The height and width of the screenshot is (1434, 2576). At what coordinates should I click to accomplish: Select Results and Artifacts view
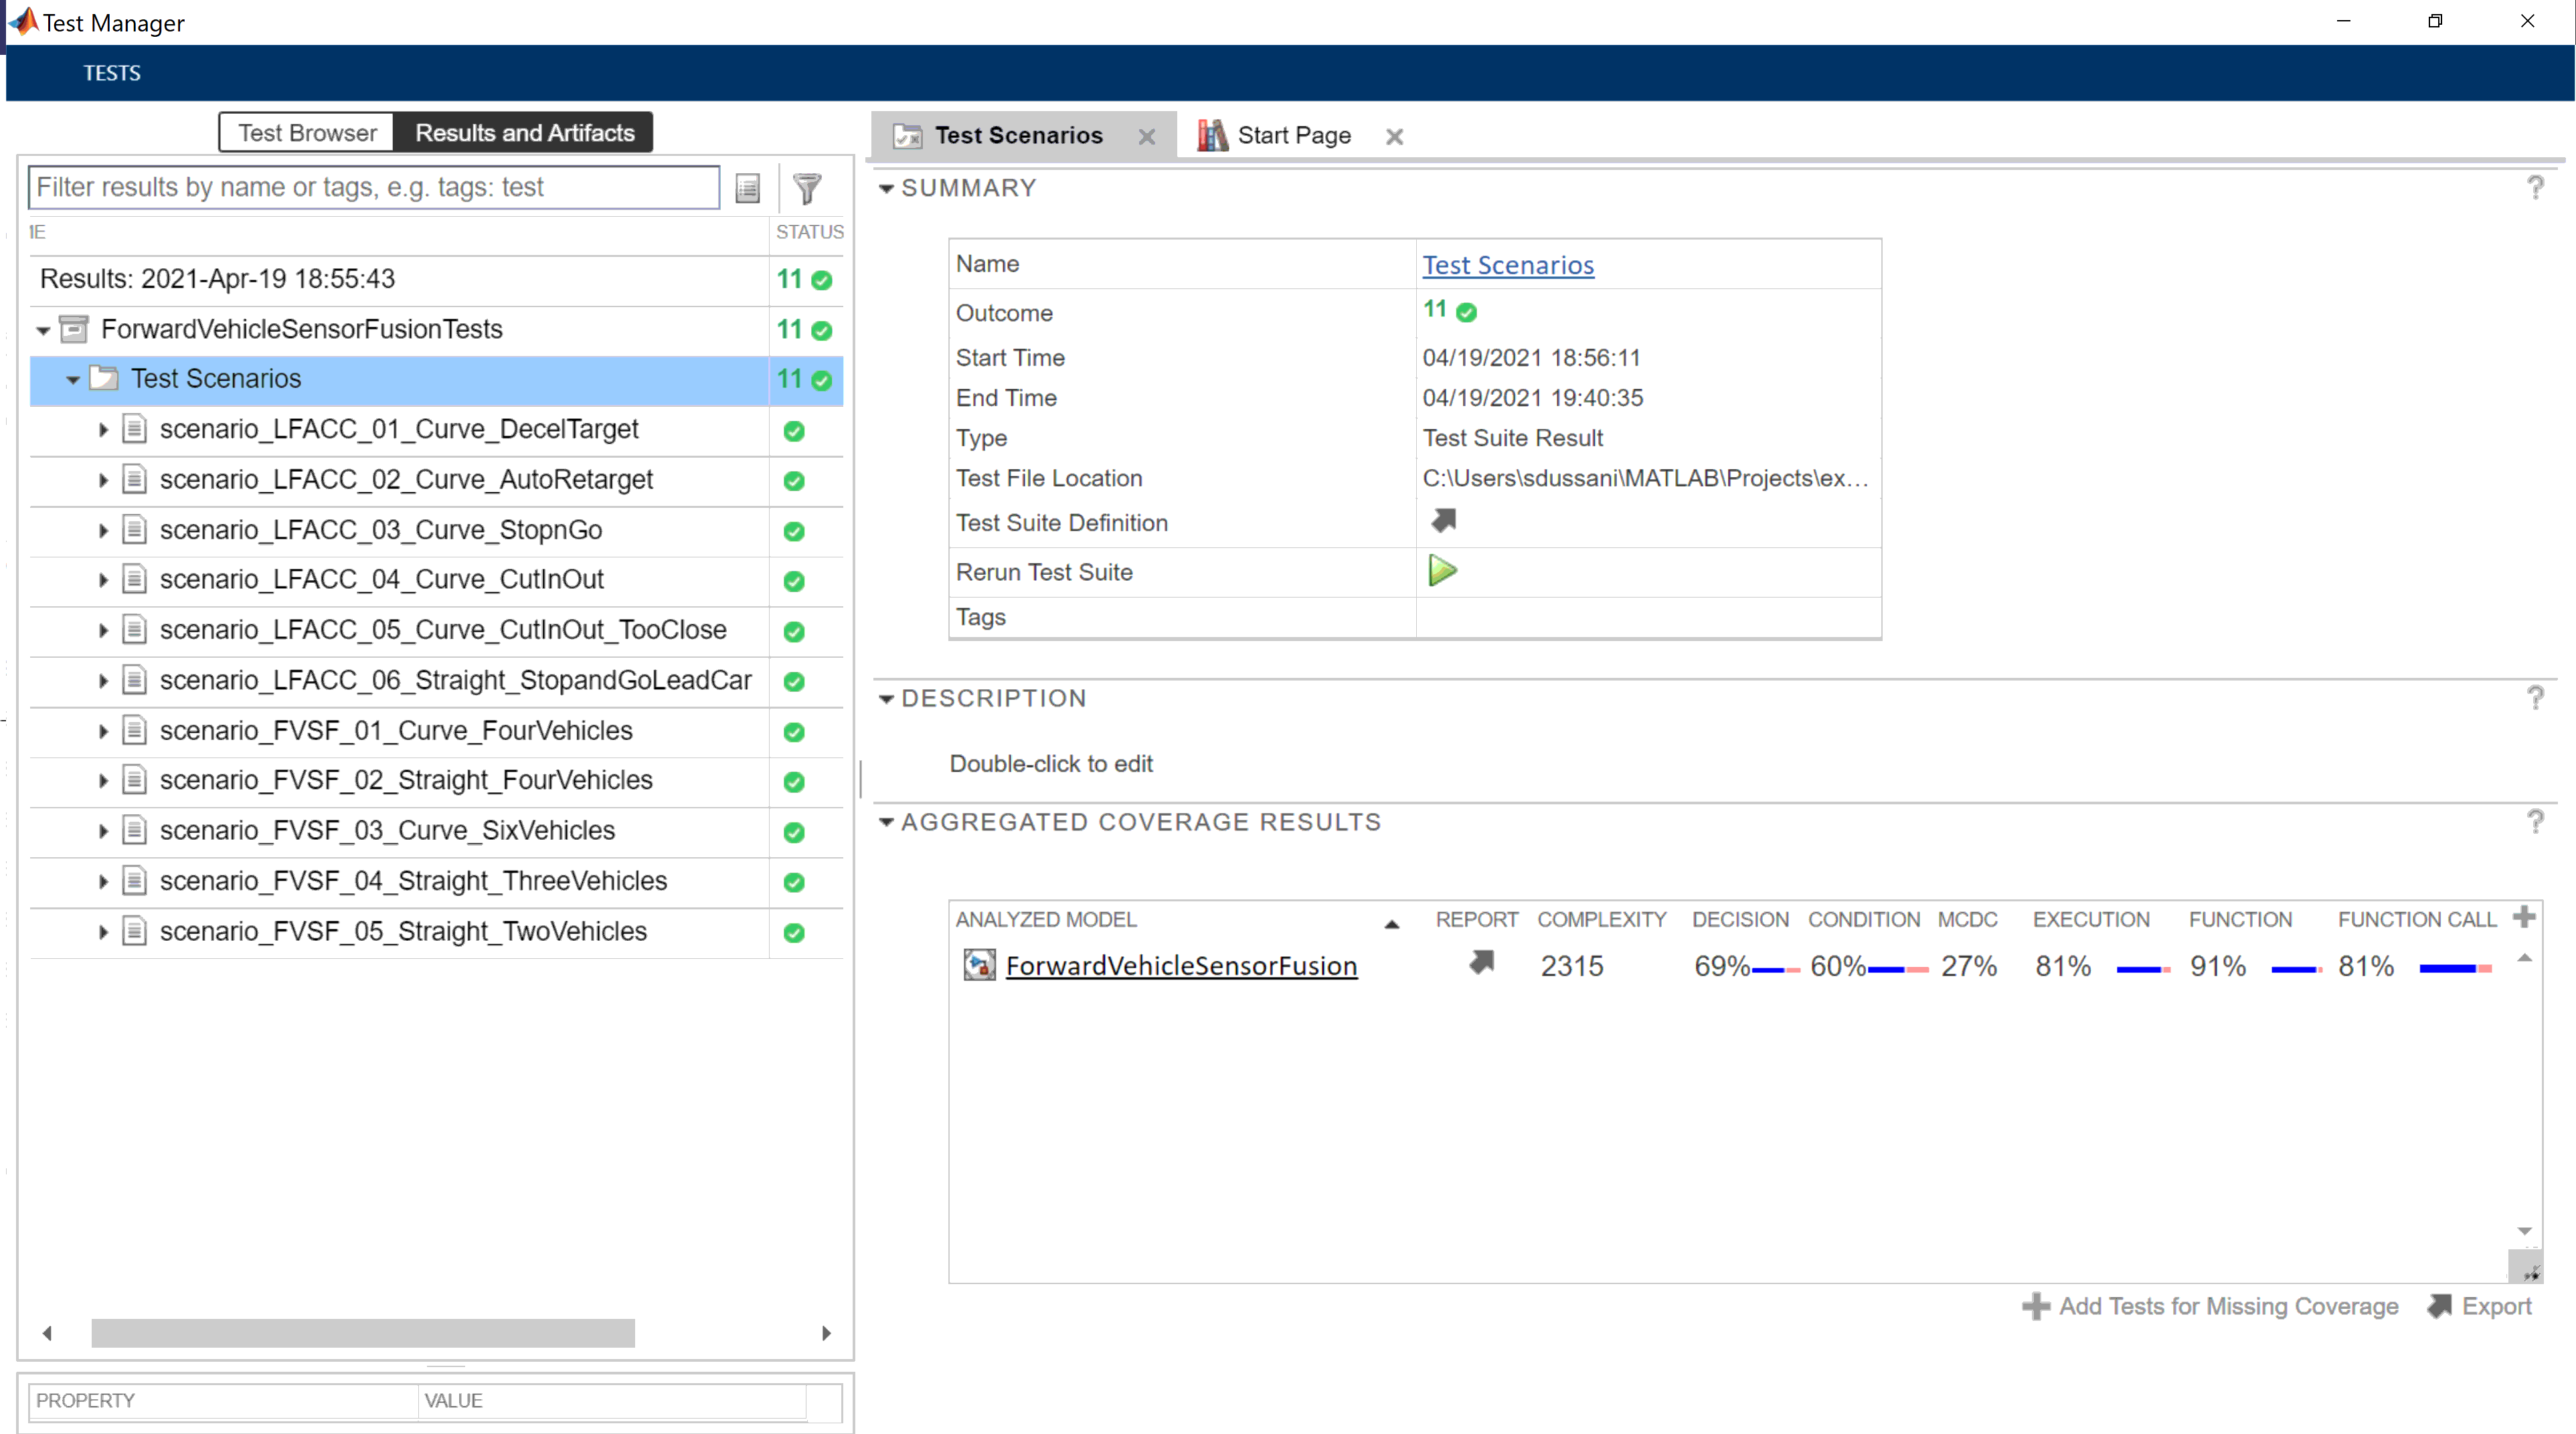click(524, 133)
